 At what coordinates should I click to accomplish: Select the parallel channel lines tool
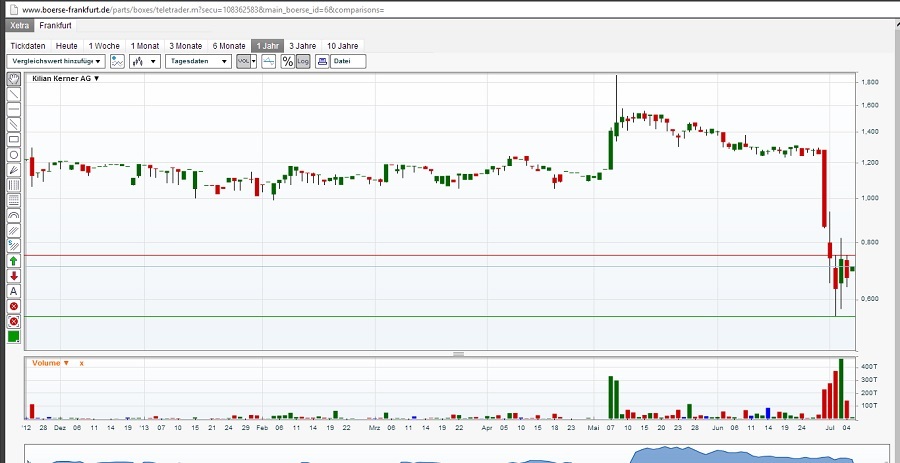[x=14, y=124]
